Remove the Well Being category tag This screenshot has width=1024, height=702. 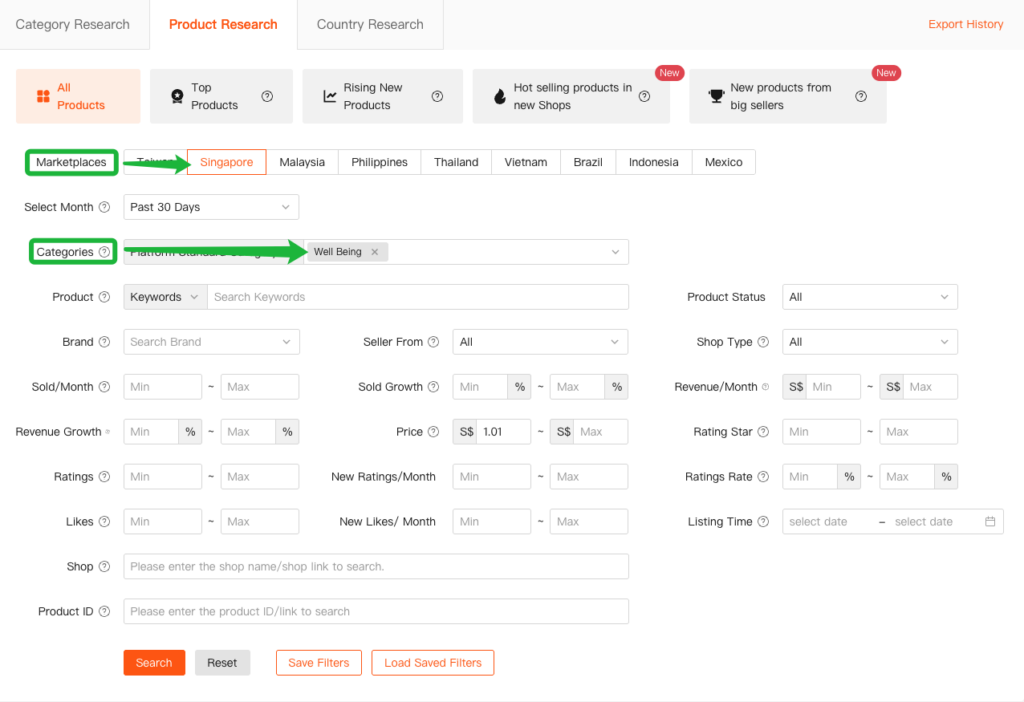tap(375, 252)
